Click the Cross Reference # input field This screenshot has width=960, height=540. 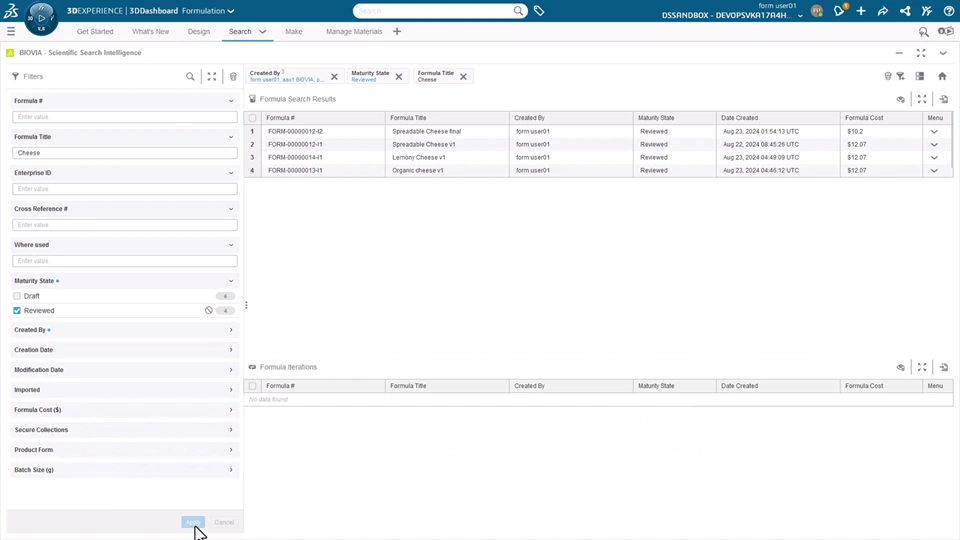(x=125, y=225)
